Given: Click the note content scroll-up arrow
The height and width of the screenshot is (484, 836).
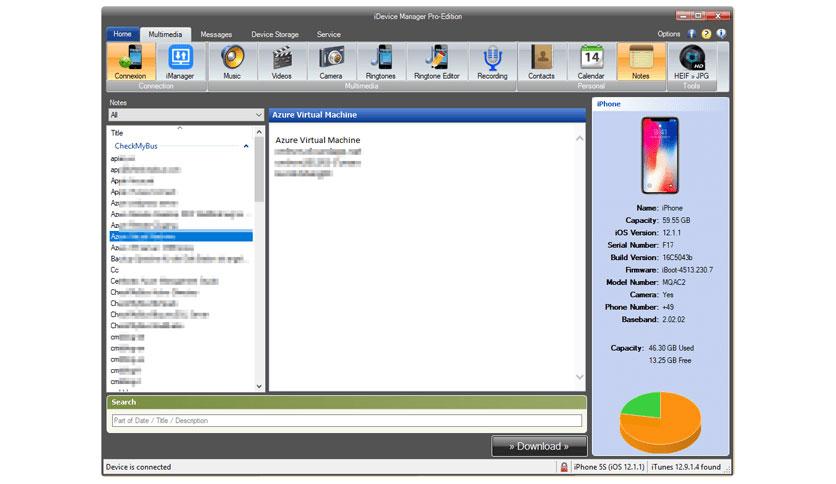Looking at the screenshot, I should pos(580,139).
